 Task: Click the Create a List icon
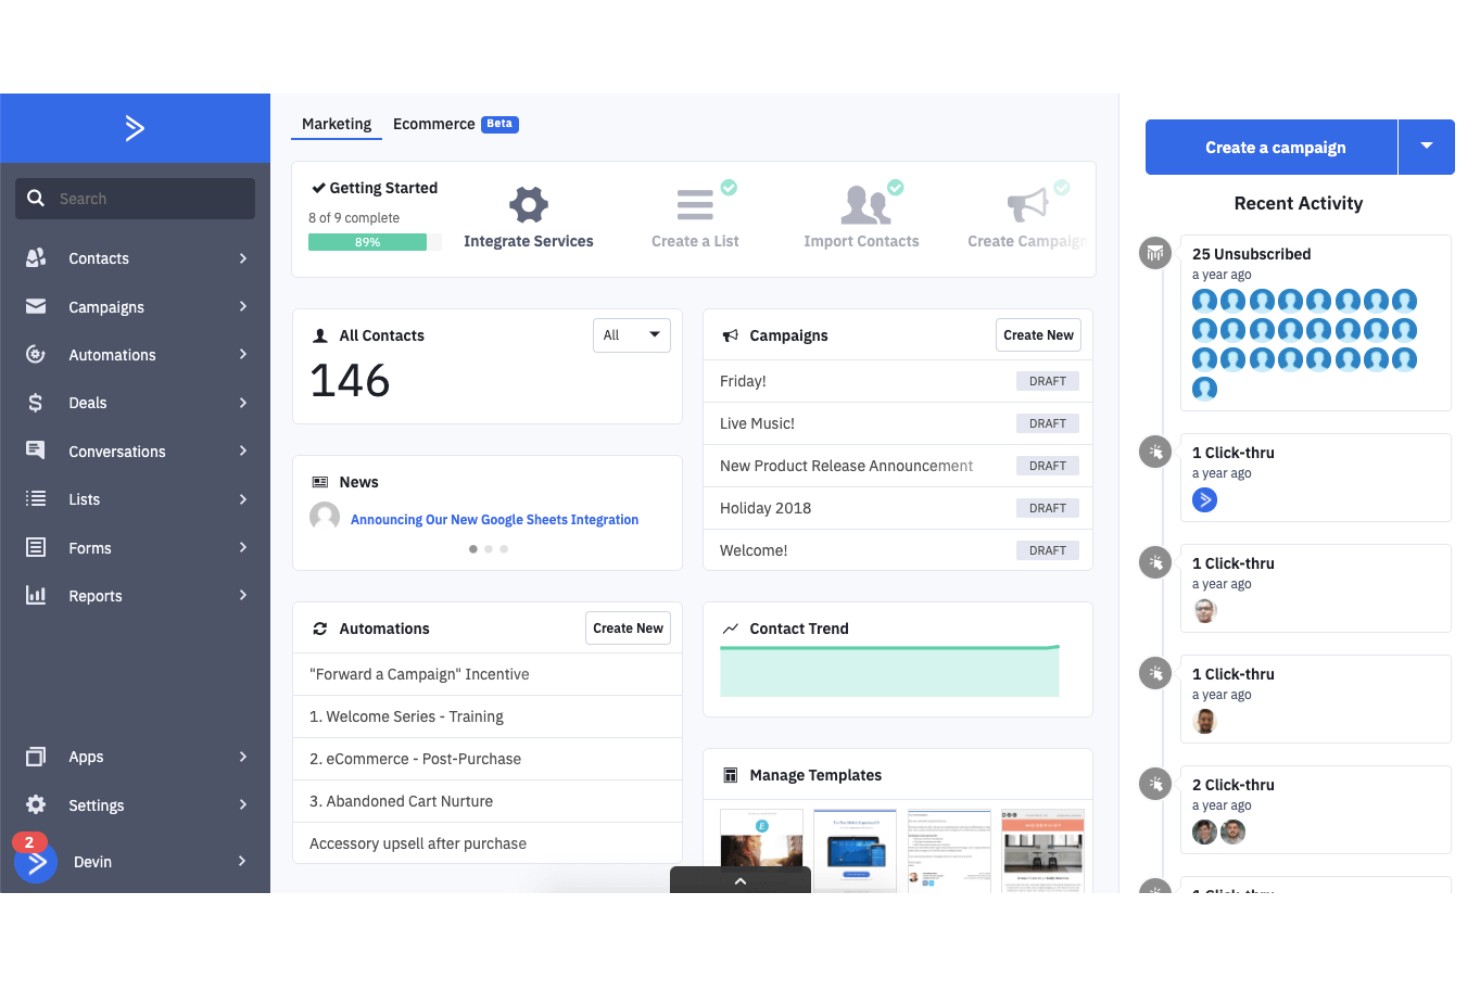coord(694,203)
